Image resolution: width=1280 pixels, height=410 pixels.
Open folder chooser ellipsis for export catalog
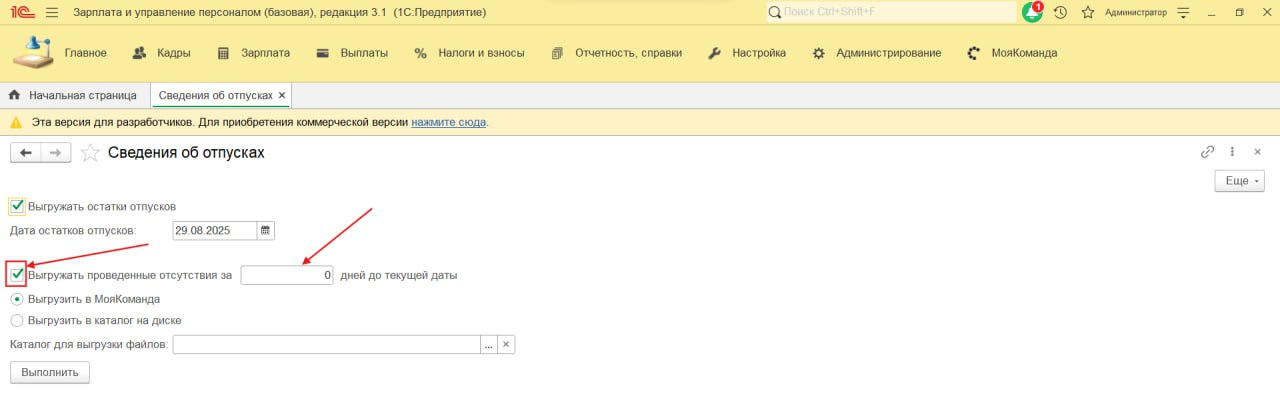pos(489,345)
